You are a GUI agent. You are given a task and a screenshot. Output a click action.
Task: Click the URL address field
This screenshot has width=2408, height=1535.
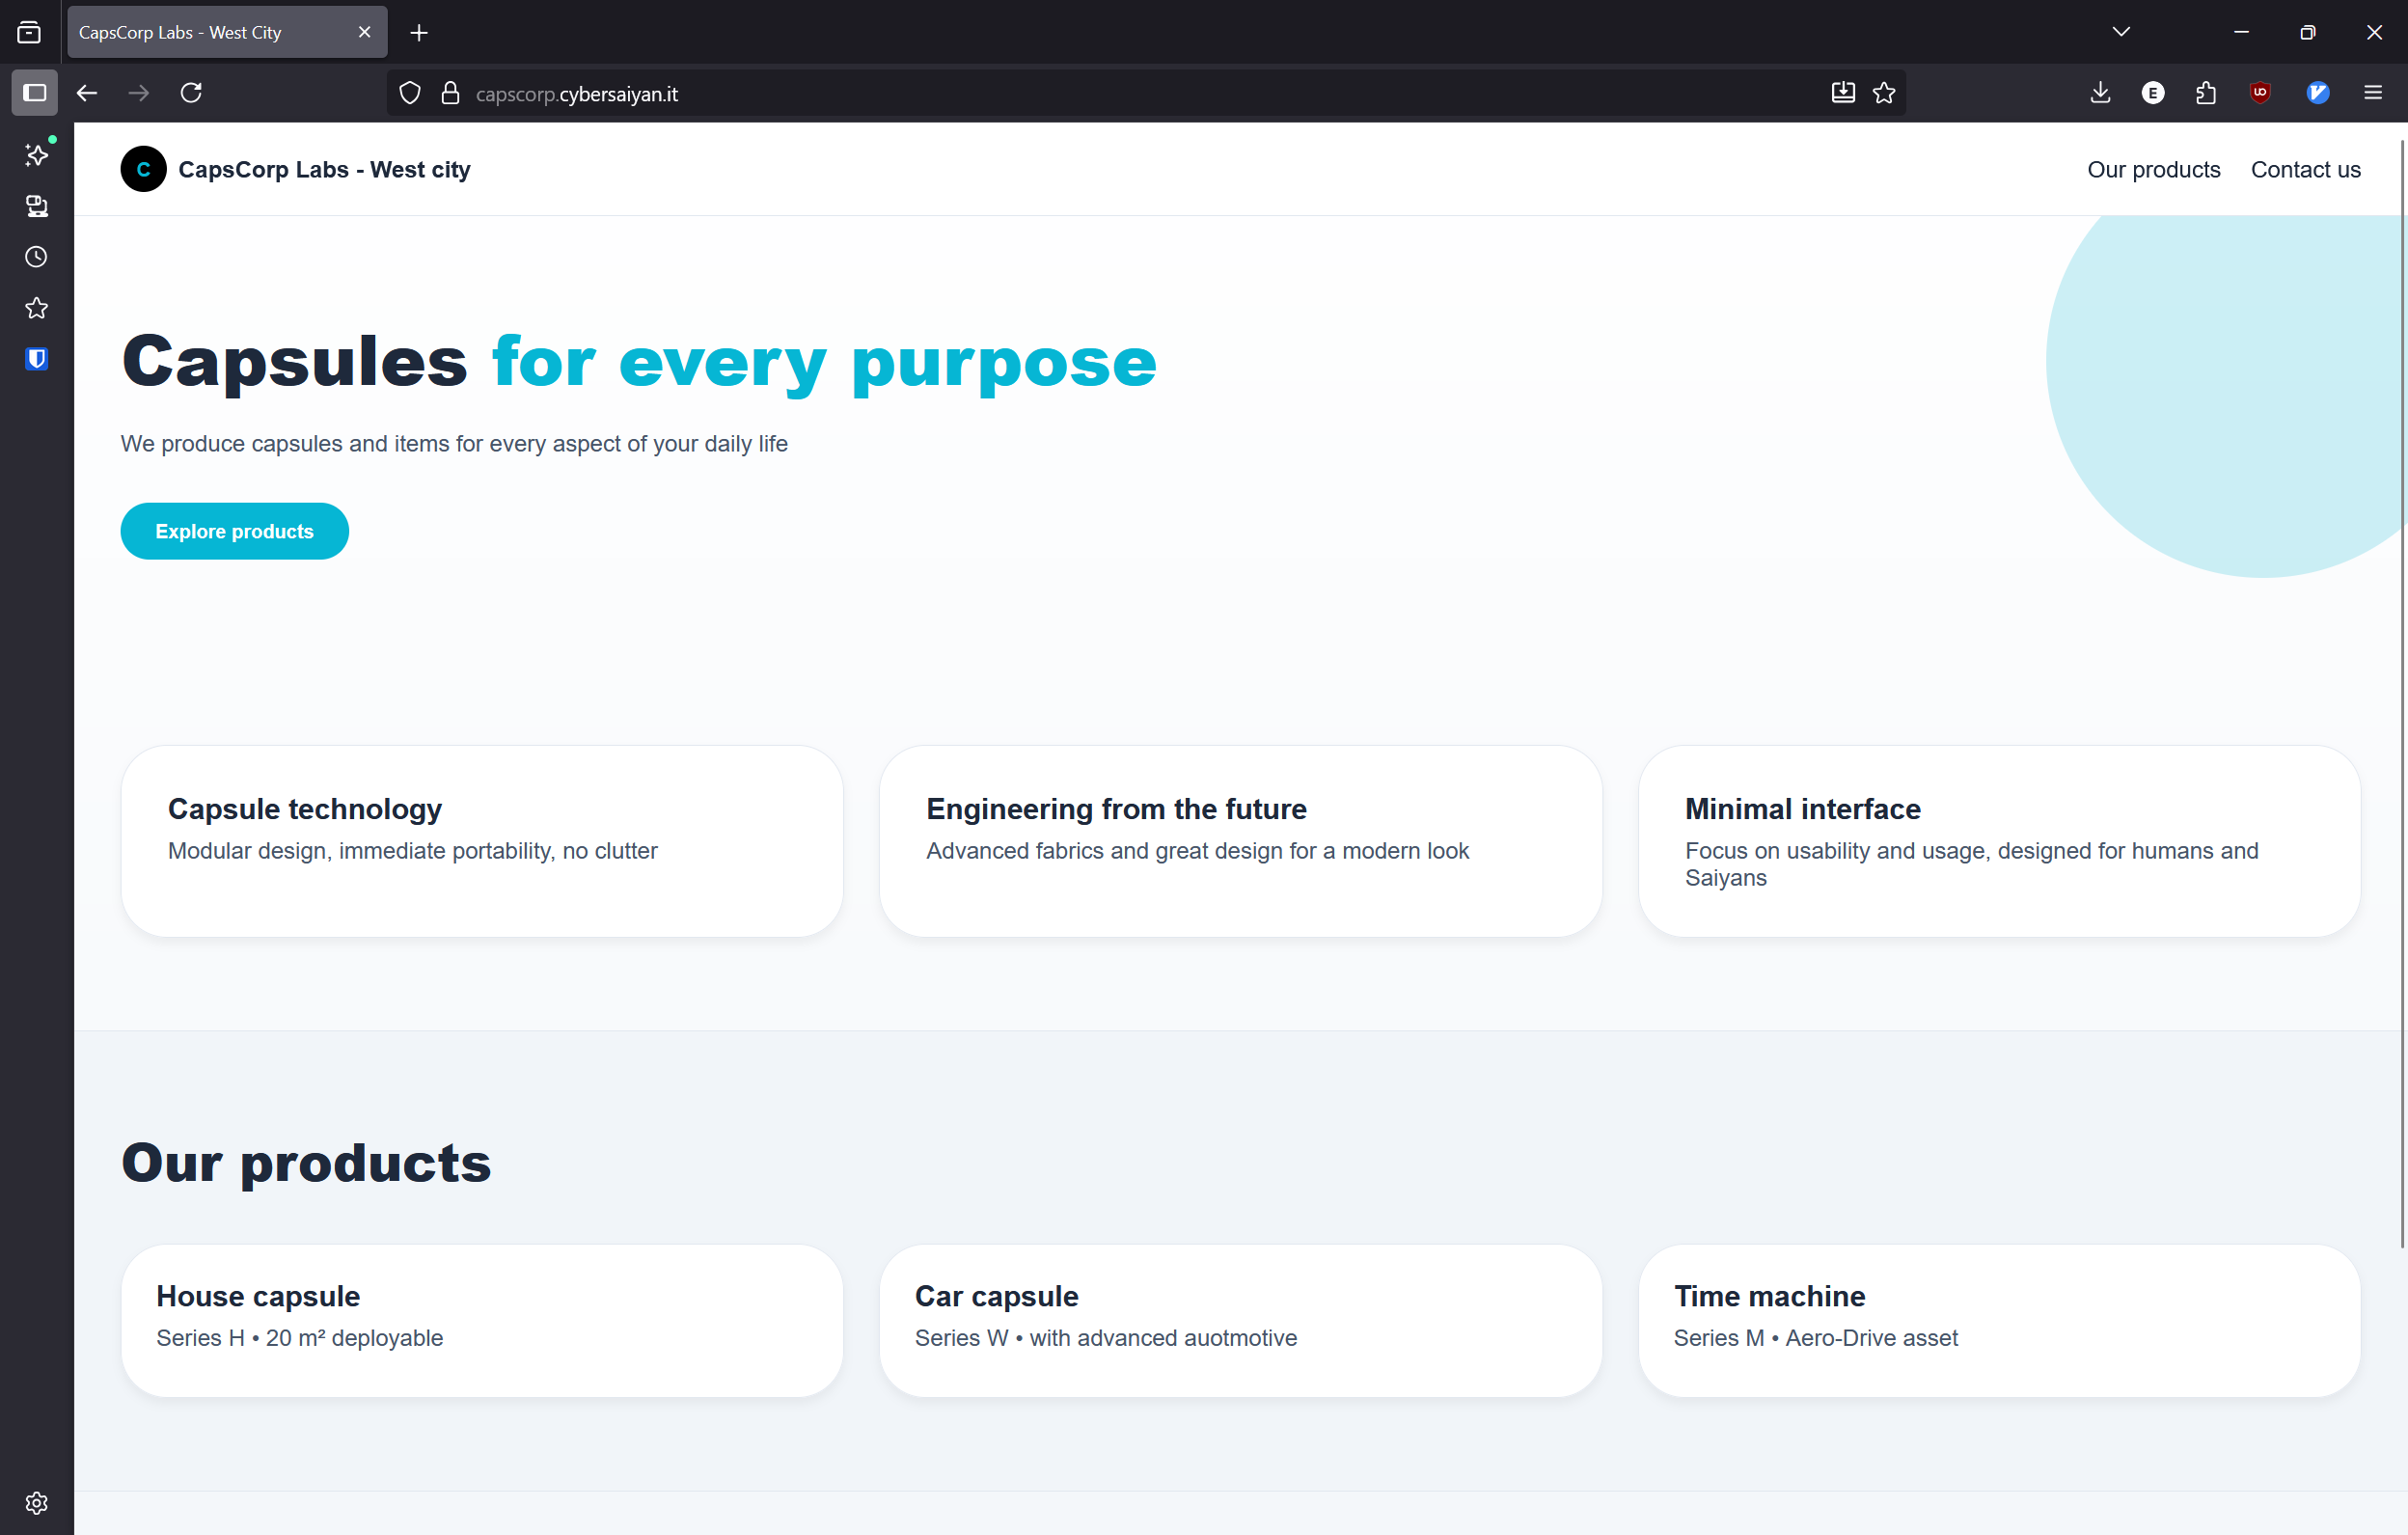coord(1100,94)
